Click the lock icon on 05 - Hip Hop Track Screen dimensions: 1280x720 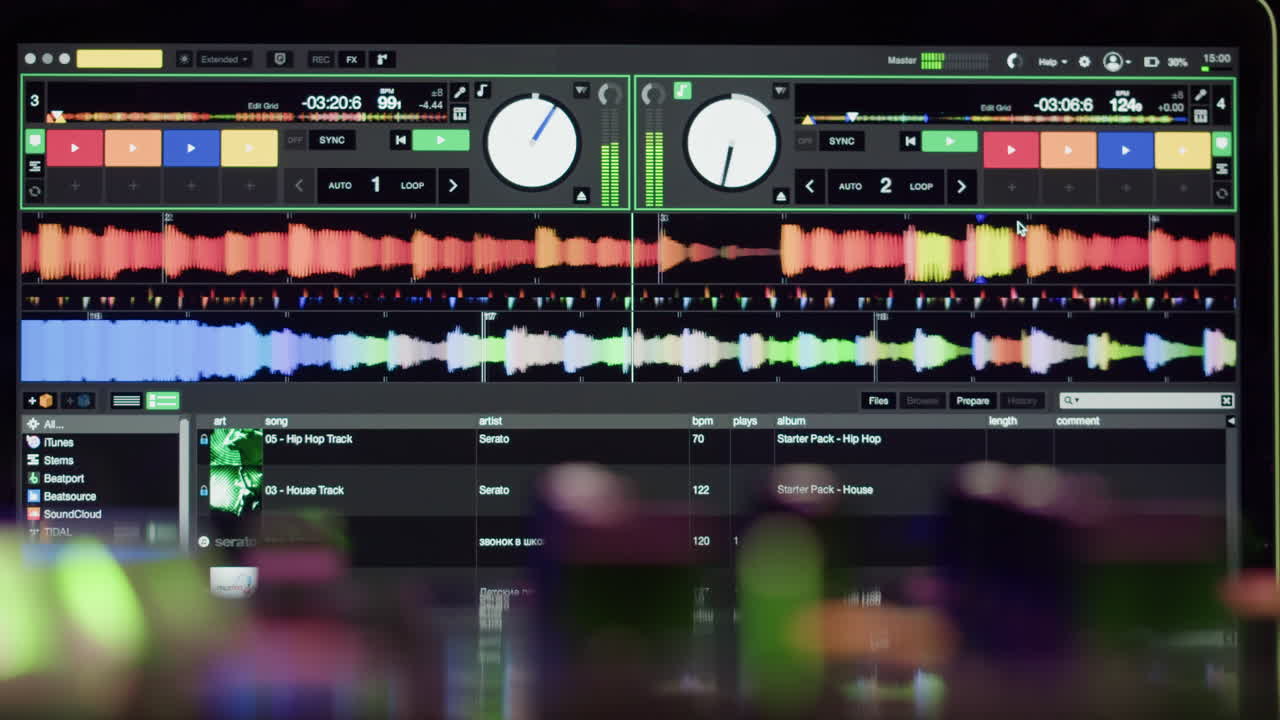coord(204,439)
